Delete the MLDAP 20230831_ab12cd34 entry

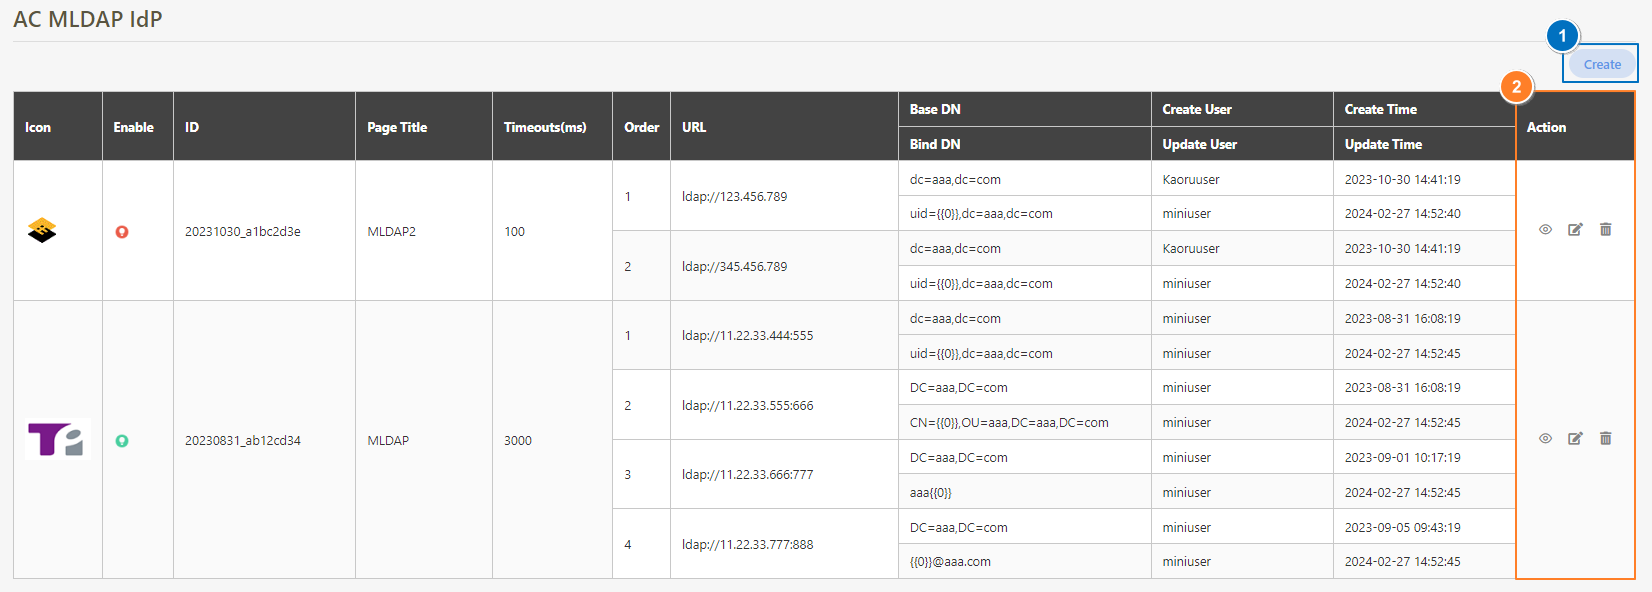1605,439
